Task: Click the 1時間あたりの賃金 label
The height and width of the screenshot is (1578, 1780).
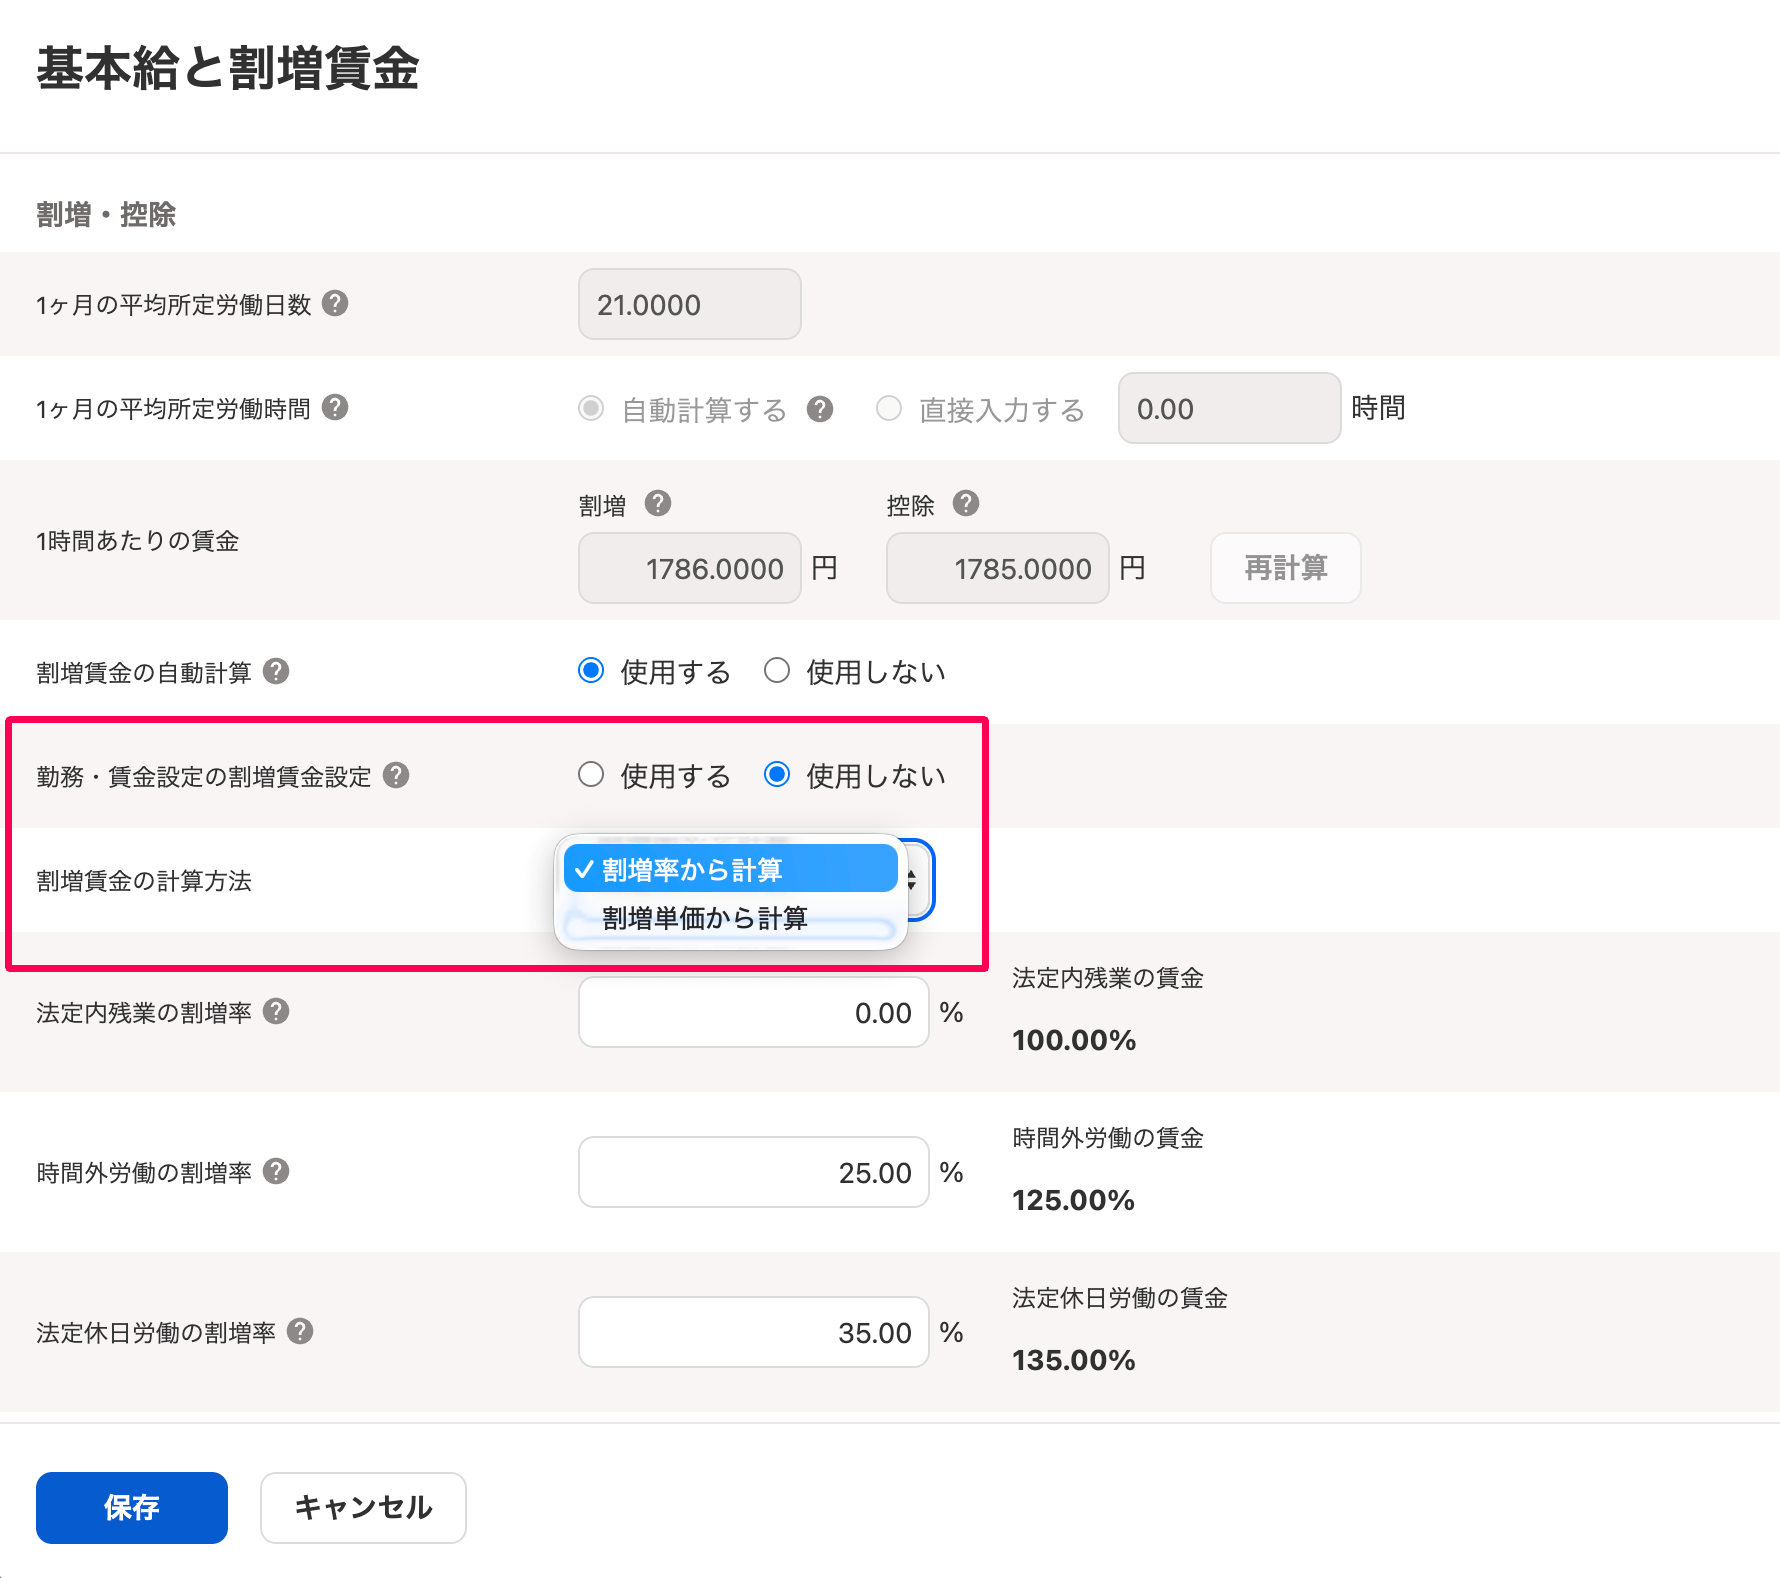Action: click(138, 541)
